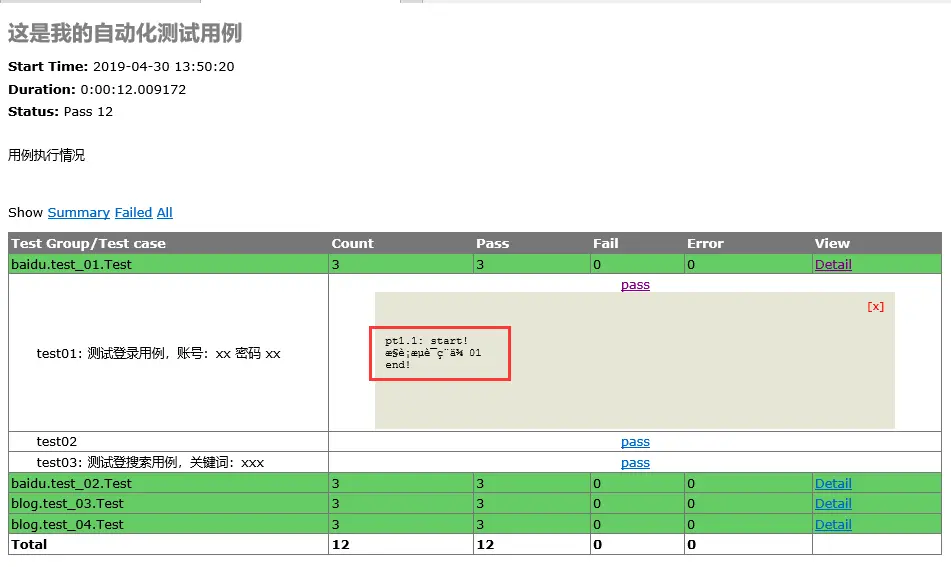
Task: Click the Fail column header
Action: coord(606,243)
